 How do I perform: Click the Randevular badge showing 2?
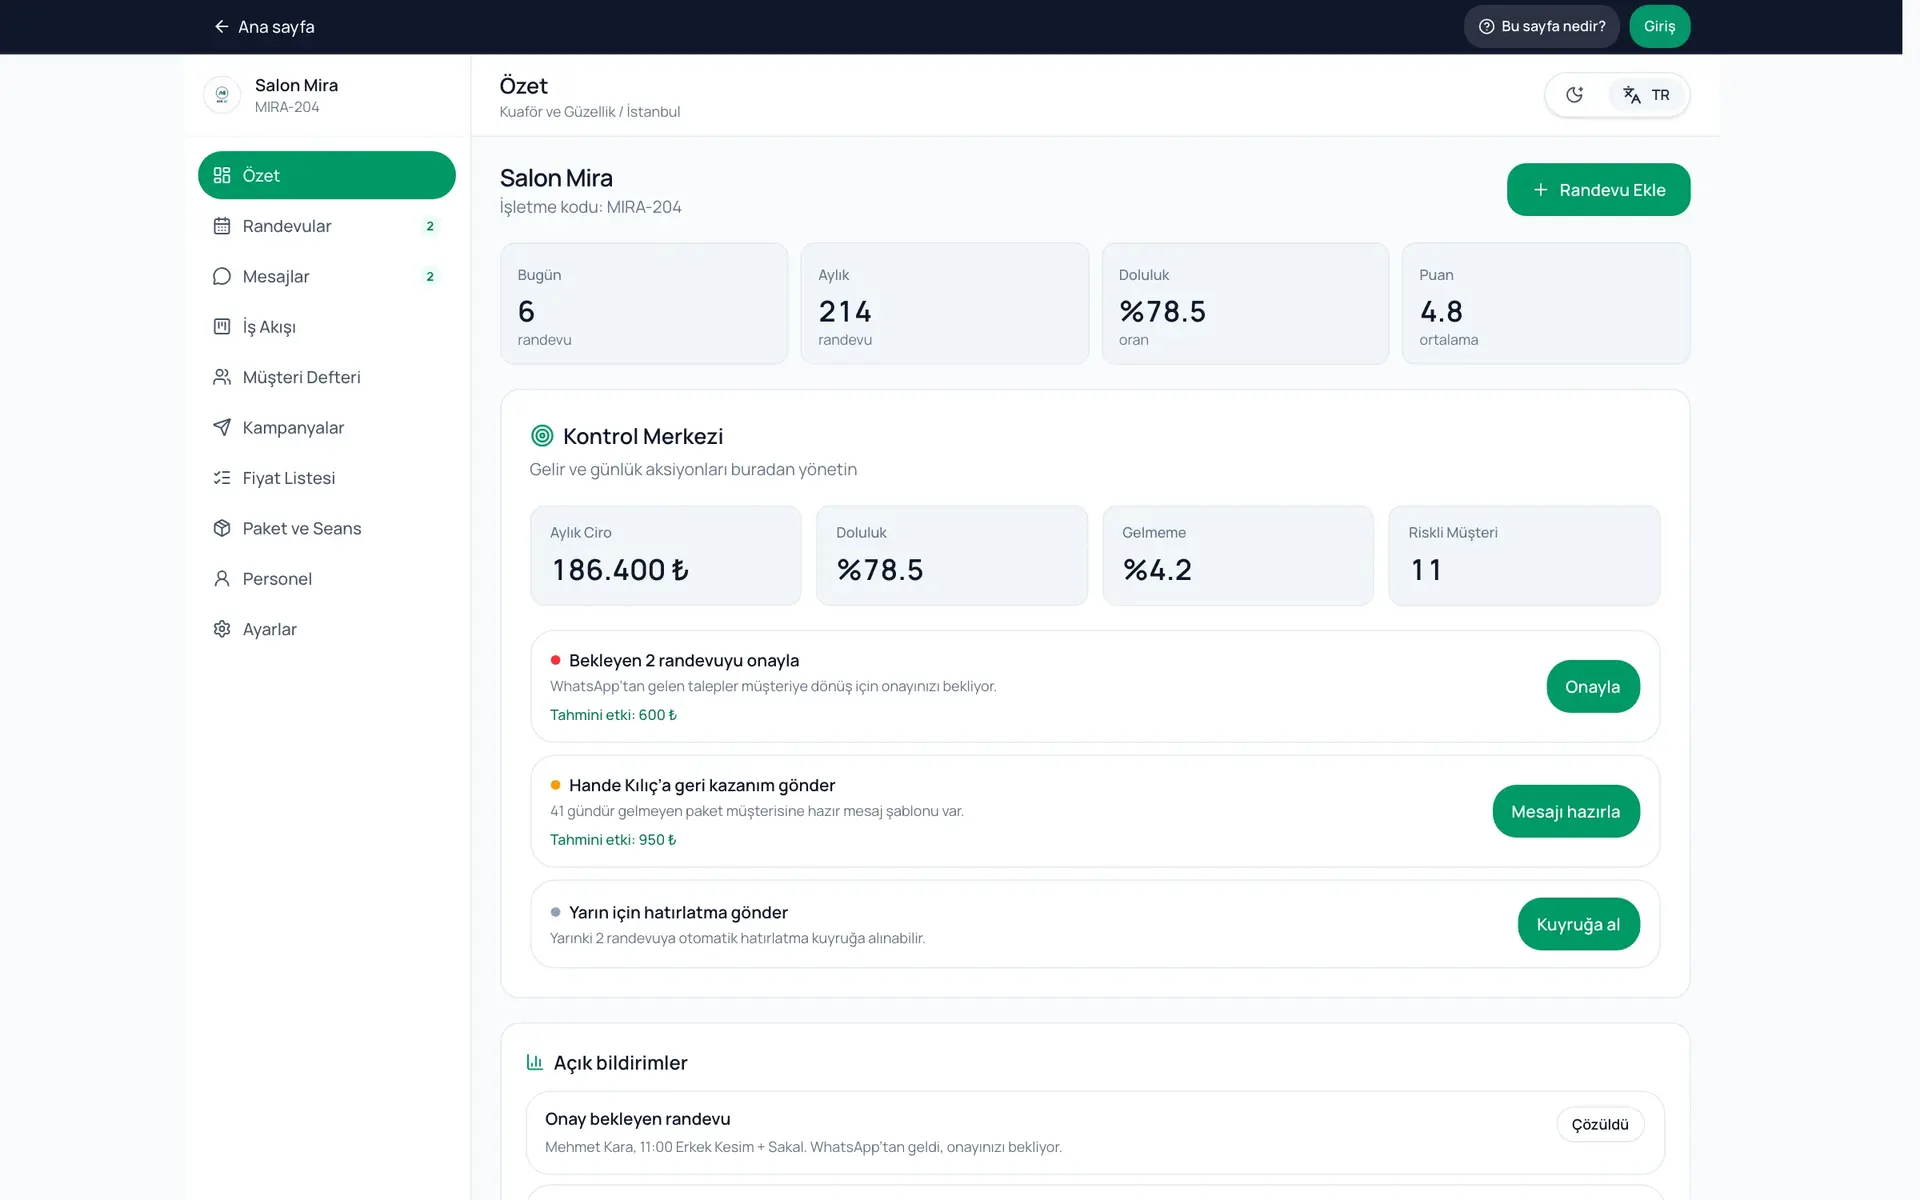(x=430, y=226)
